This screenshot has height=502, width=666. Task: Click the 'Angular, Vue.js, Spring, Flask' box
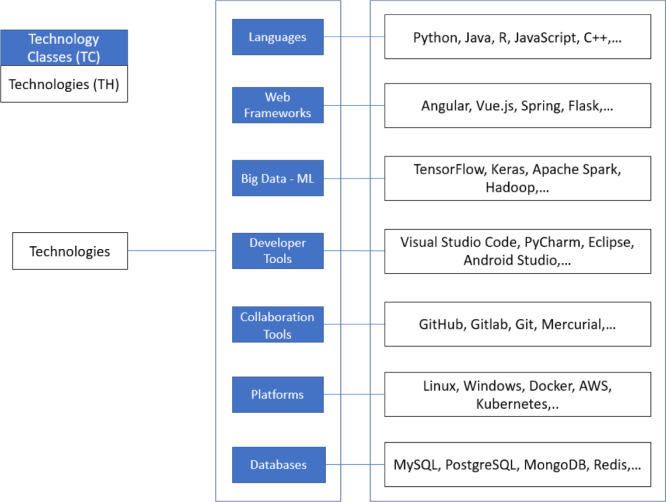coord(517,105)
